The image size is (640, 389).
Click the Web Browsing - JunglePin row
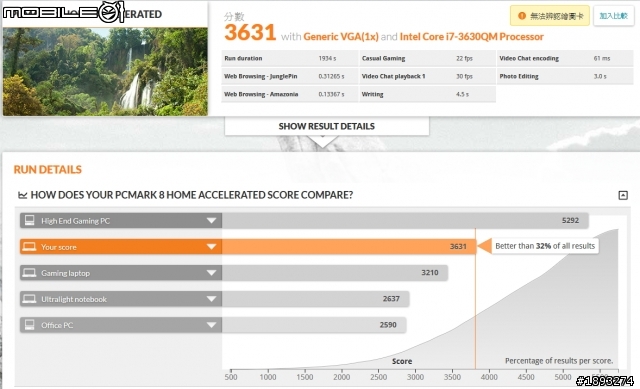point(289,76)
